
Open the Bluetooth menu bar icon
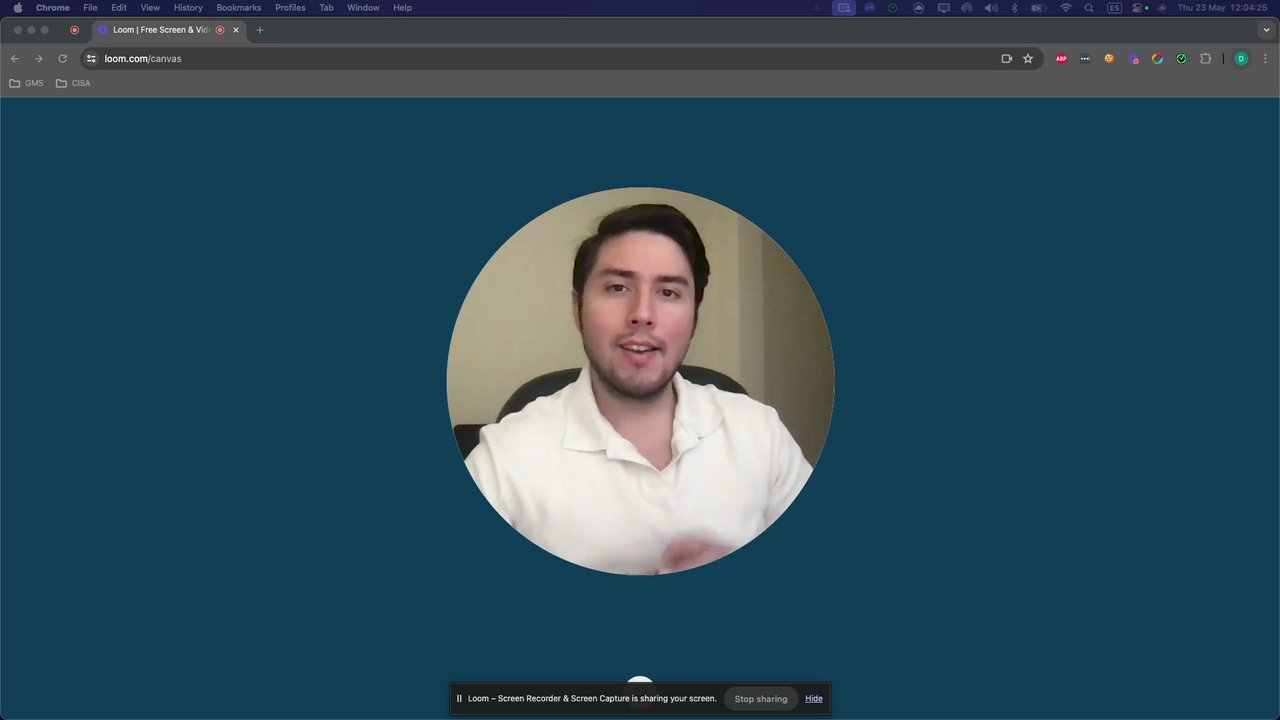[x=1014, y=7]
